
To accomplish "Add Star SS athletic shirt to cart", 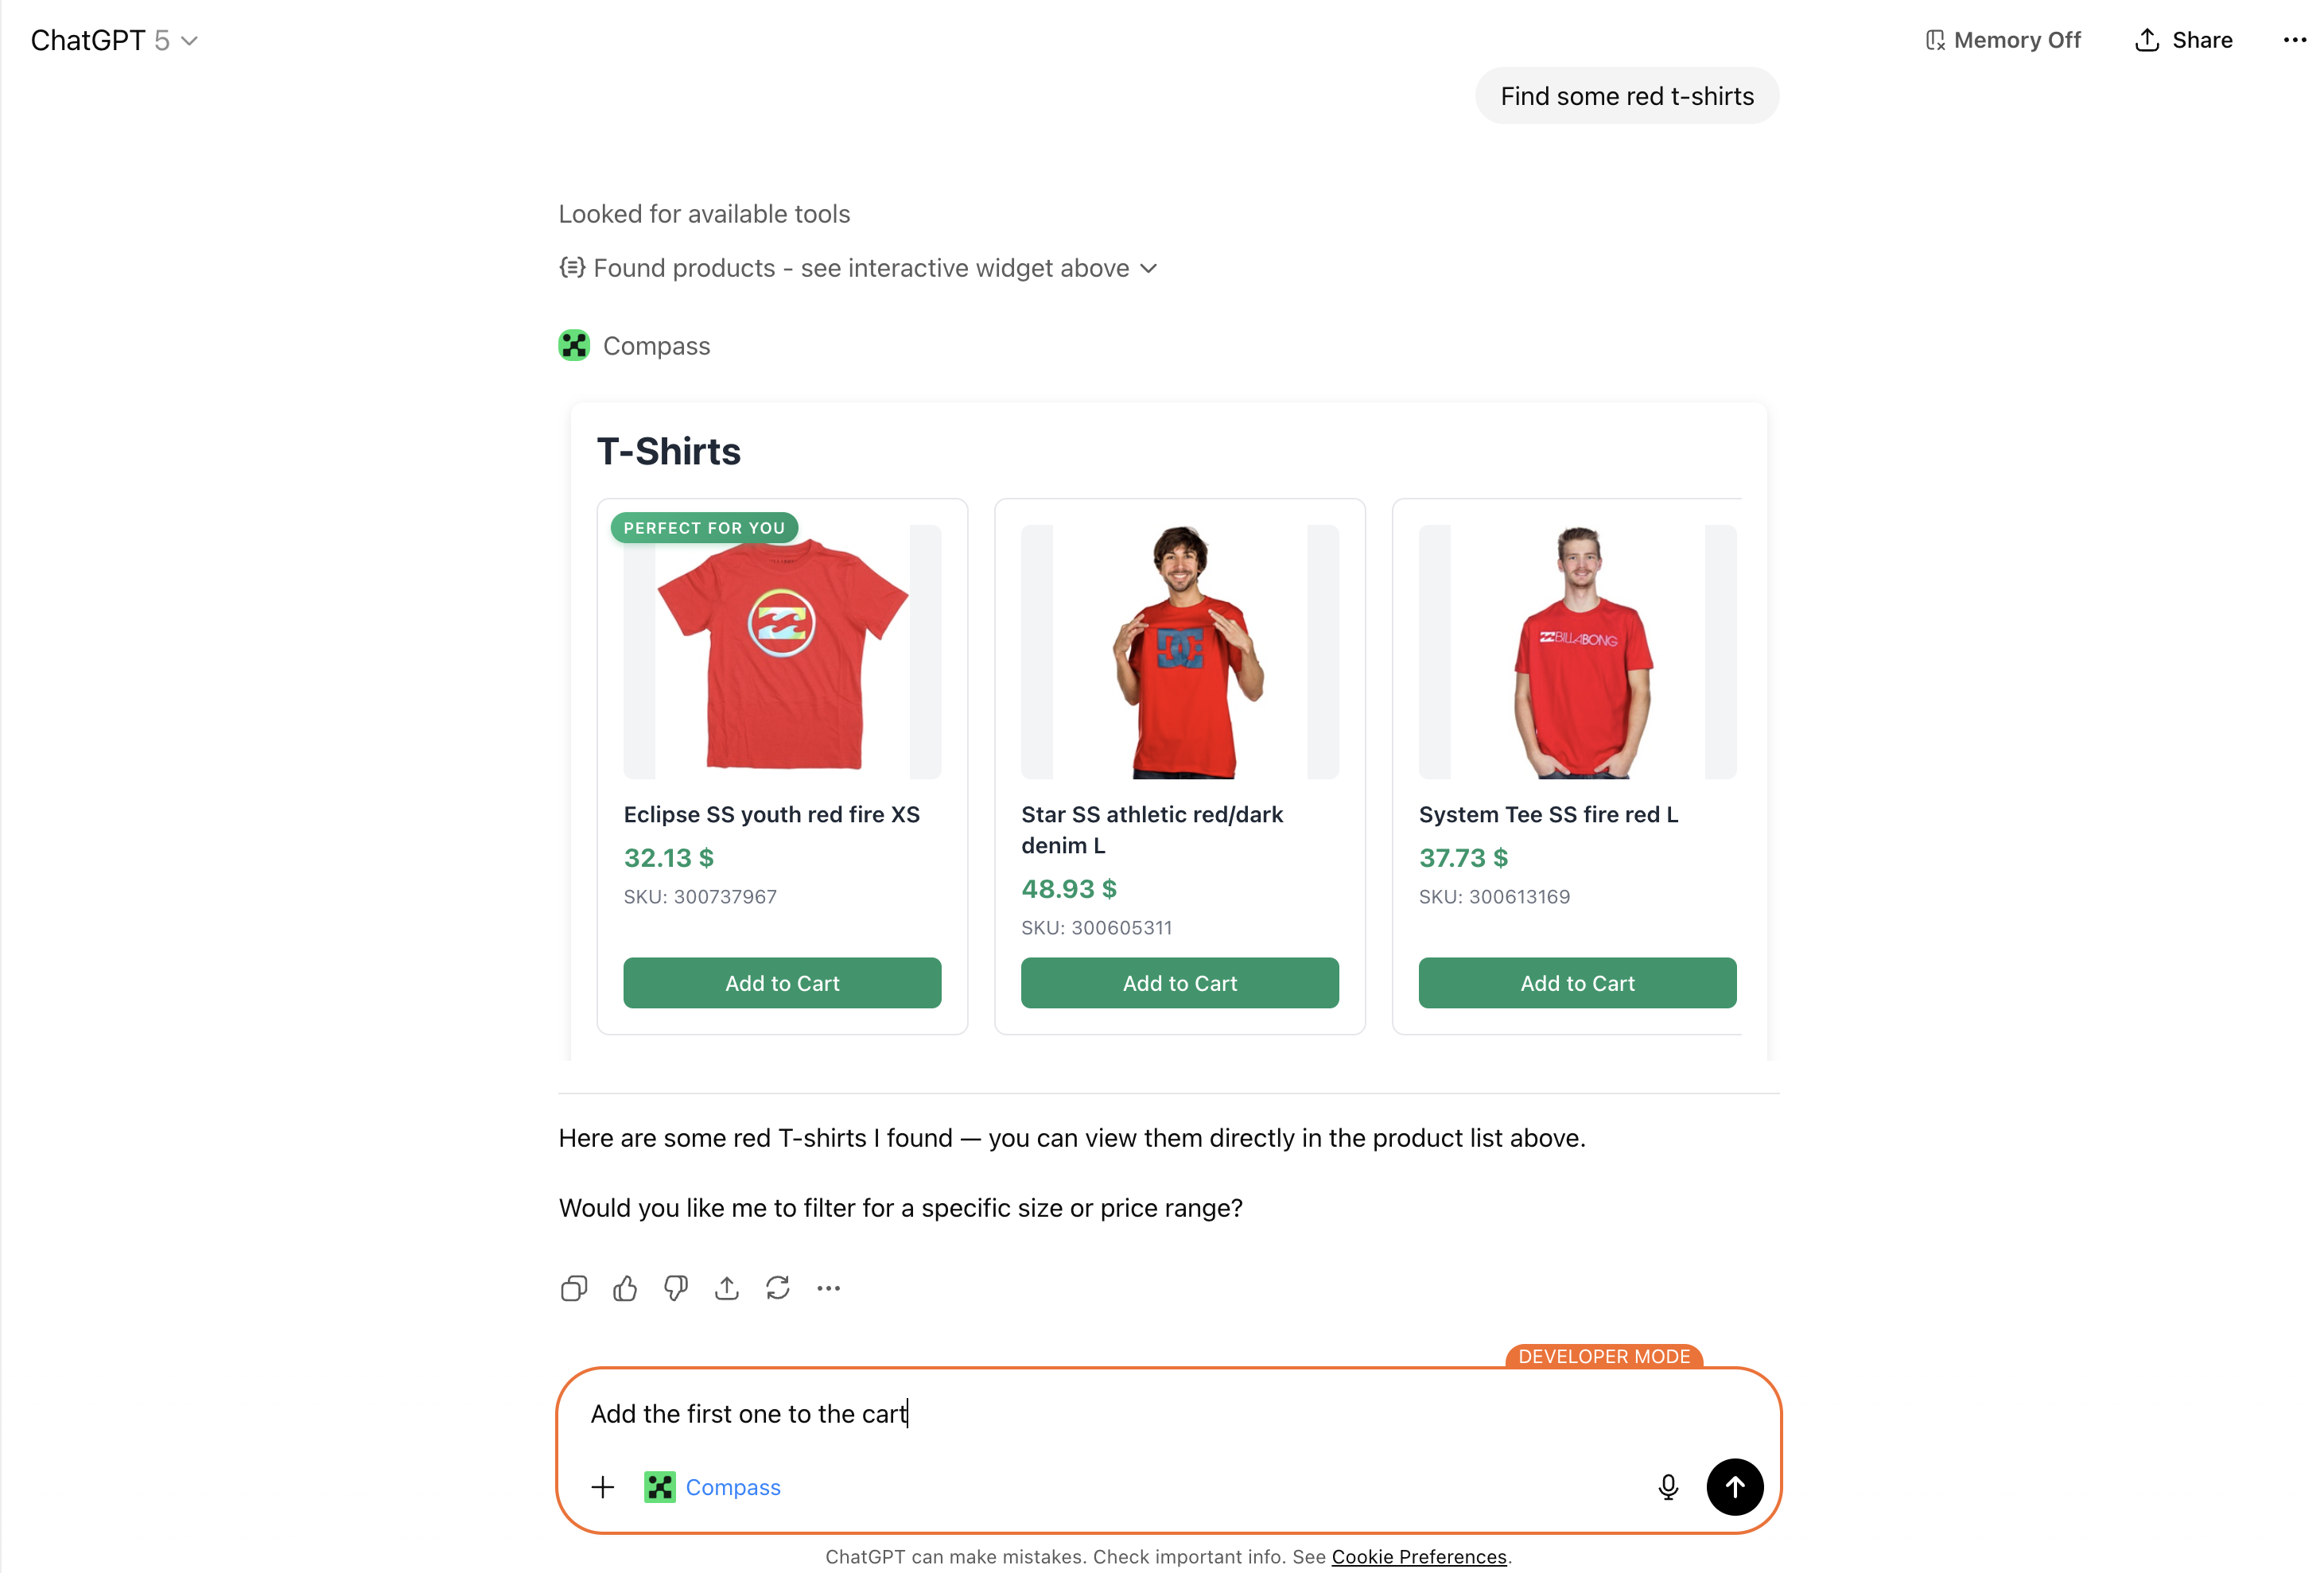I will [1179, 983].
